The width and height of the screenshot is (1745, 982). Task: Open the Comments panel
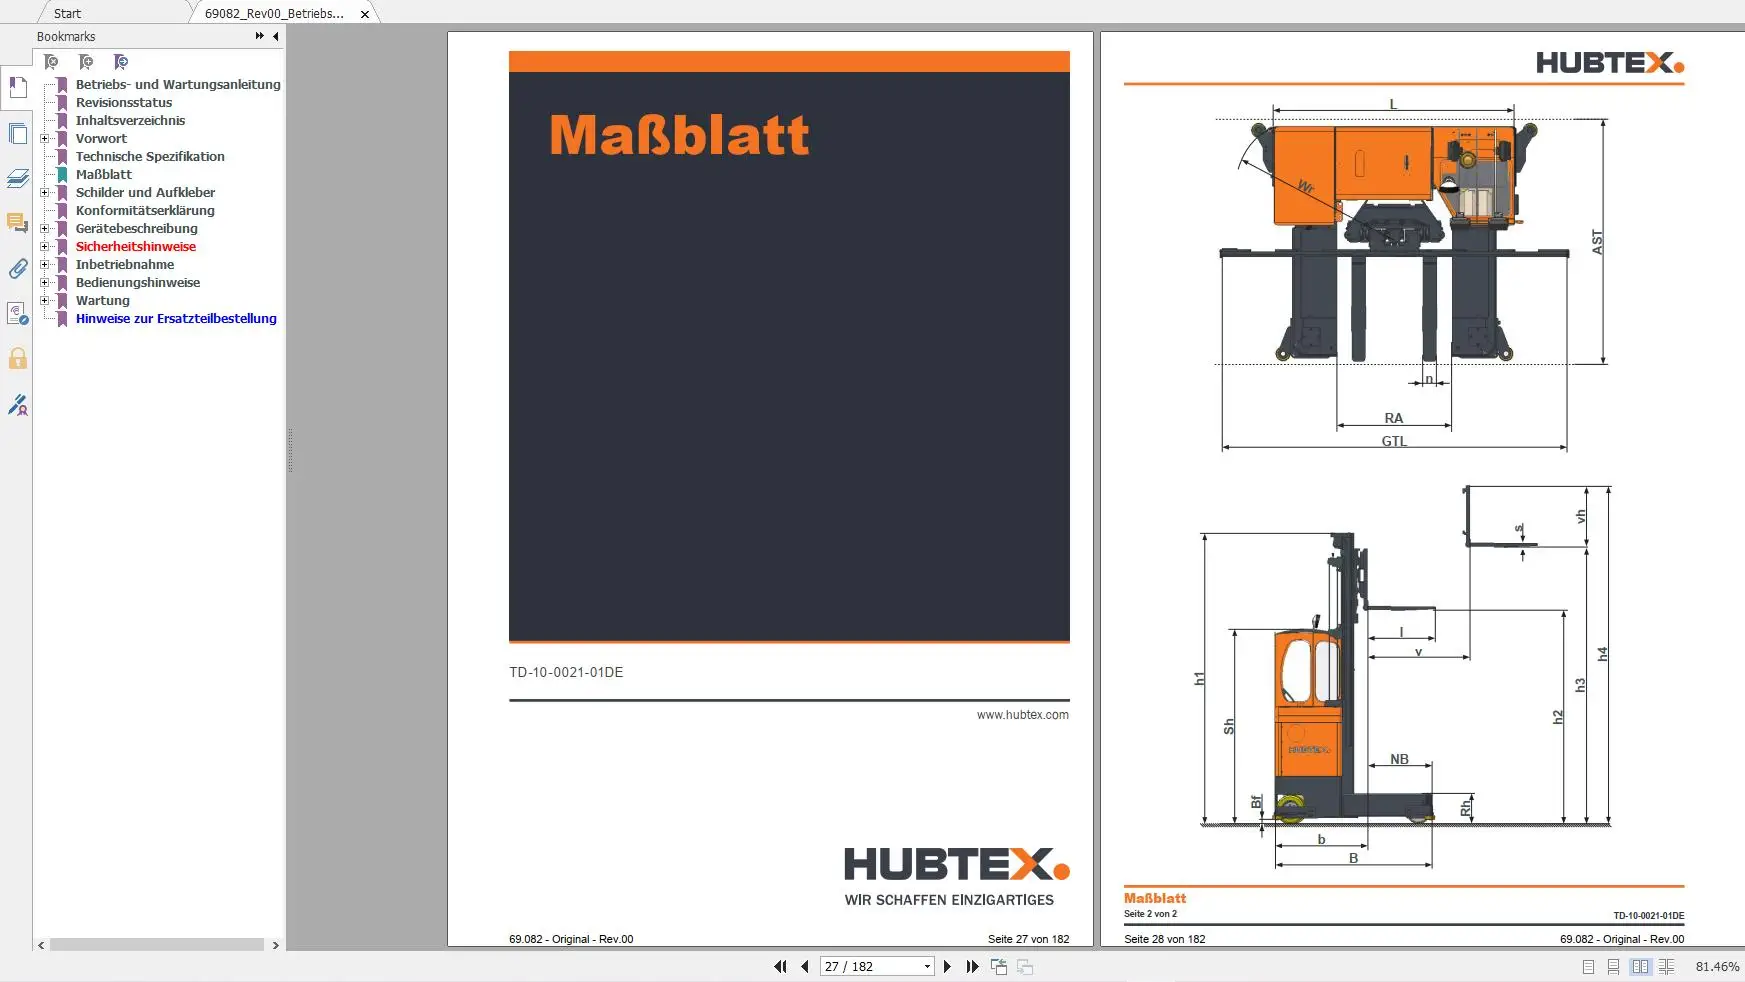point(17,222)
